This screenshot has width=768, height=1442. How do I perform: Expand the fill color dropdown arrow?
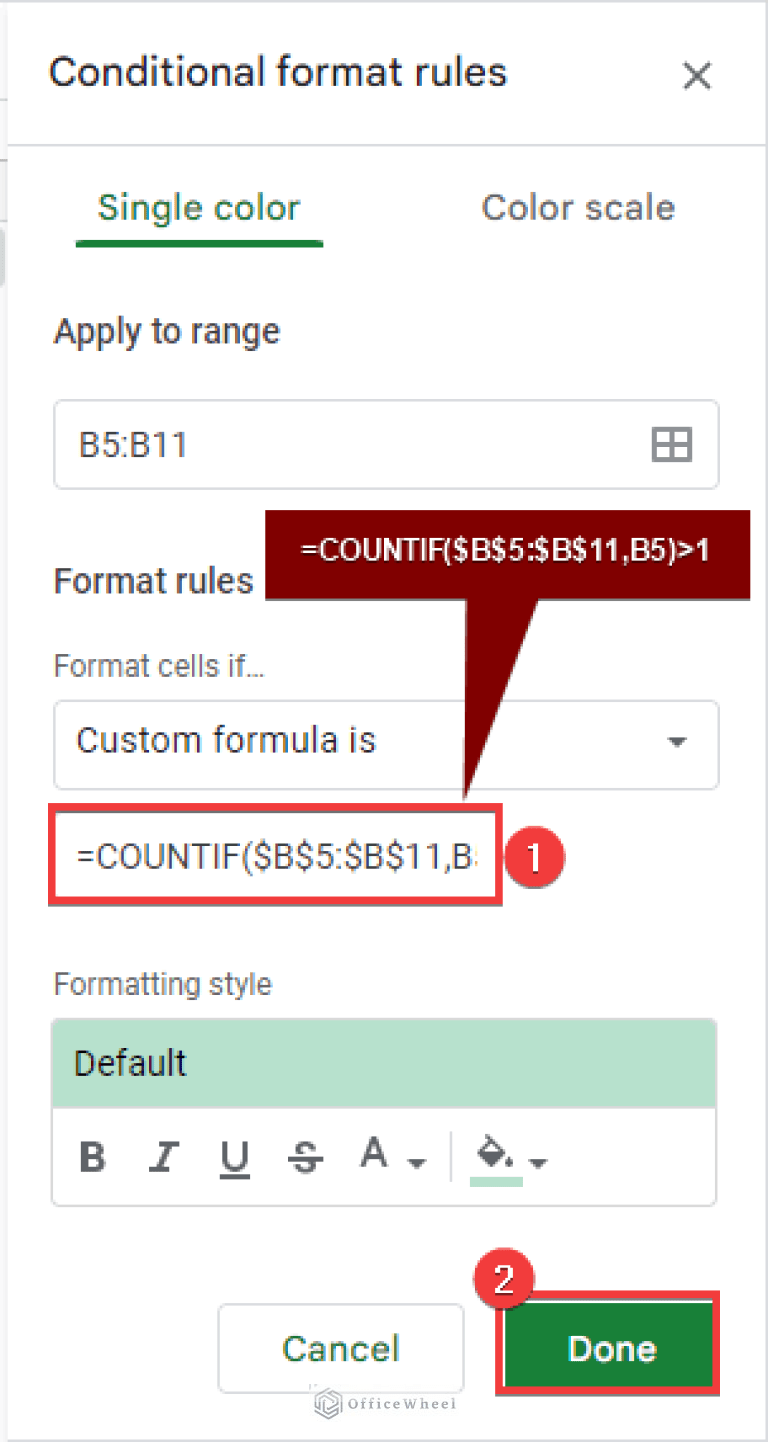pyautogui.click(x=536, y=1162)
